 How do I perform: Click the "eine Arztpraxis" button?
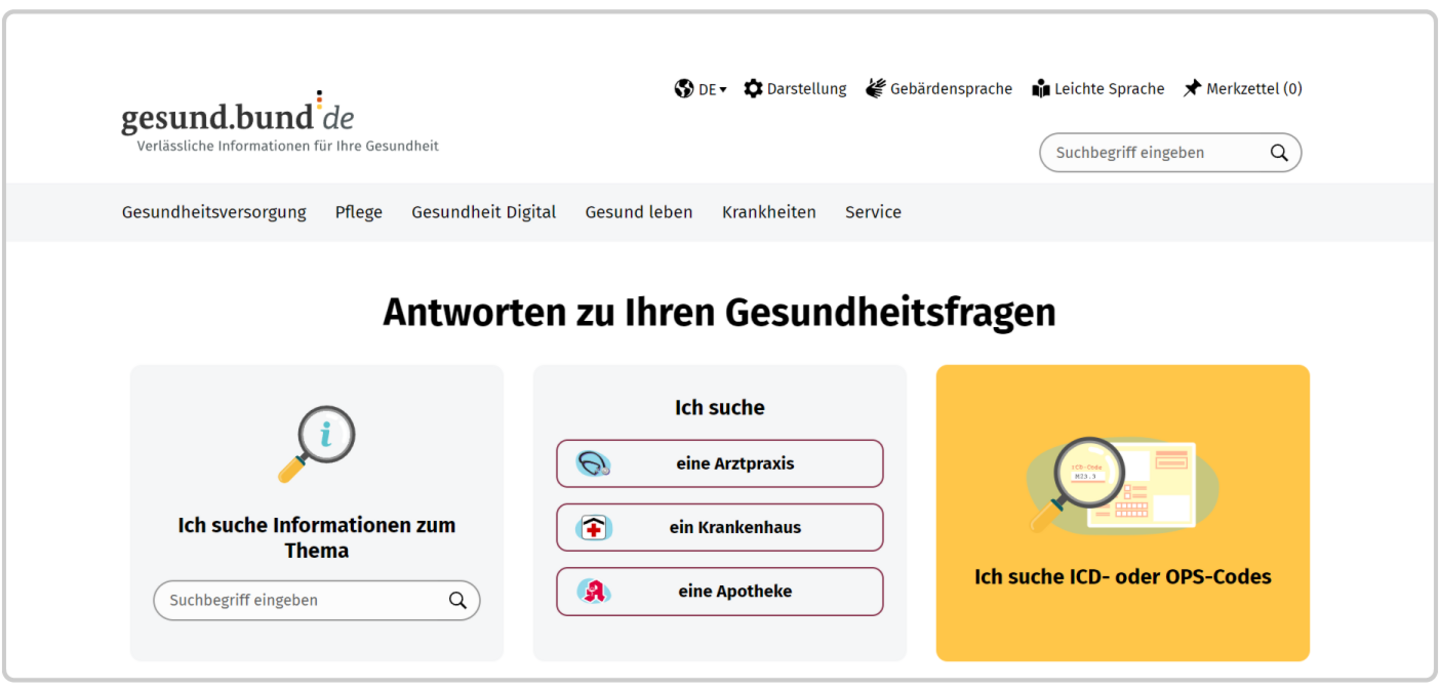point(719,464)
